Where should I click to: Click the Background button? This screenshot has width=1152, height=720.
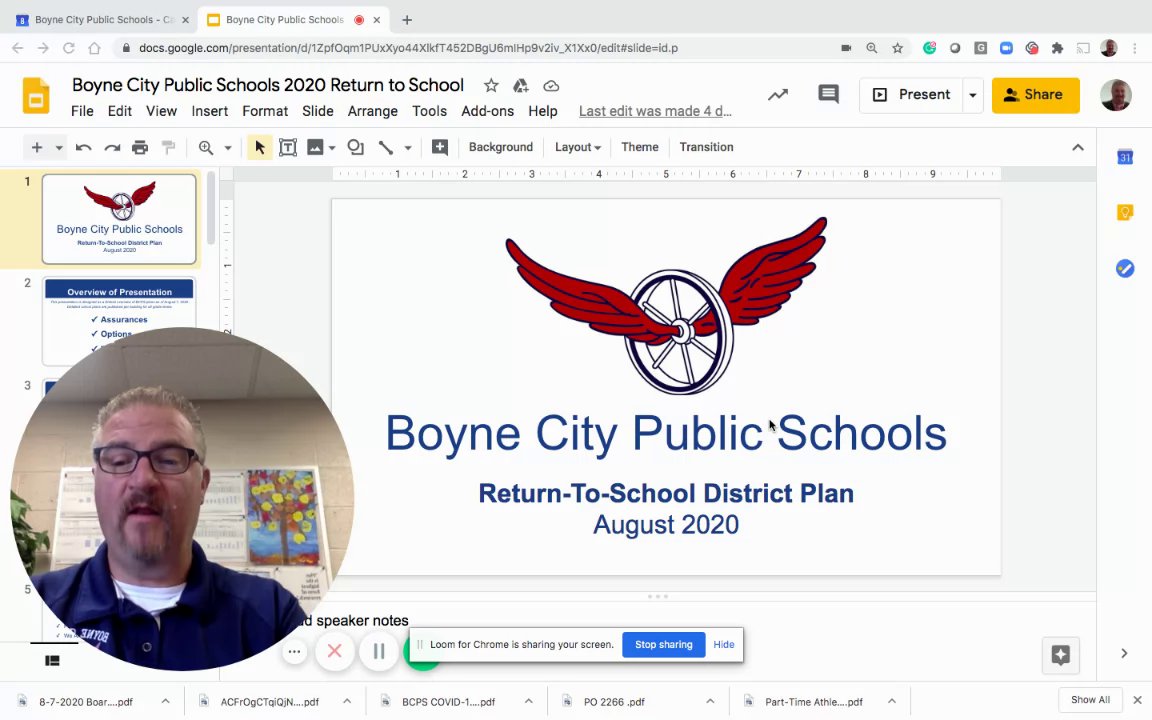pos(500,148)
